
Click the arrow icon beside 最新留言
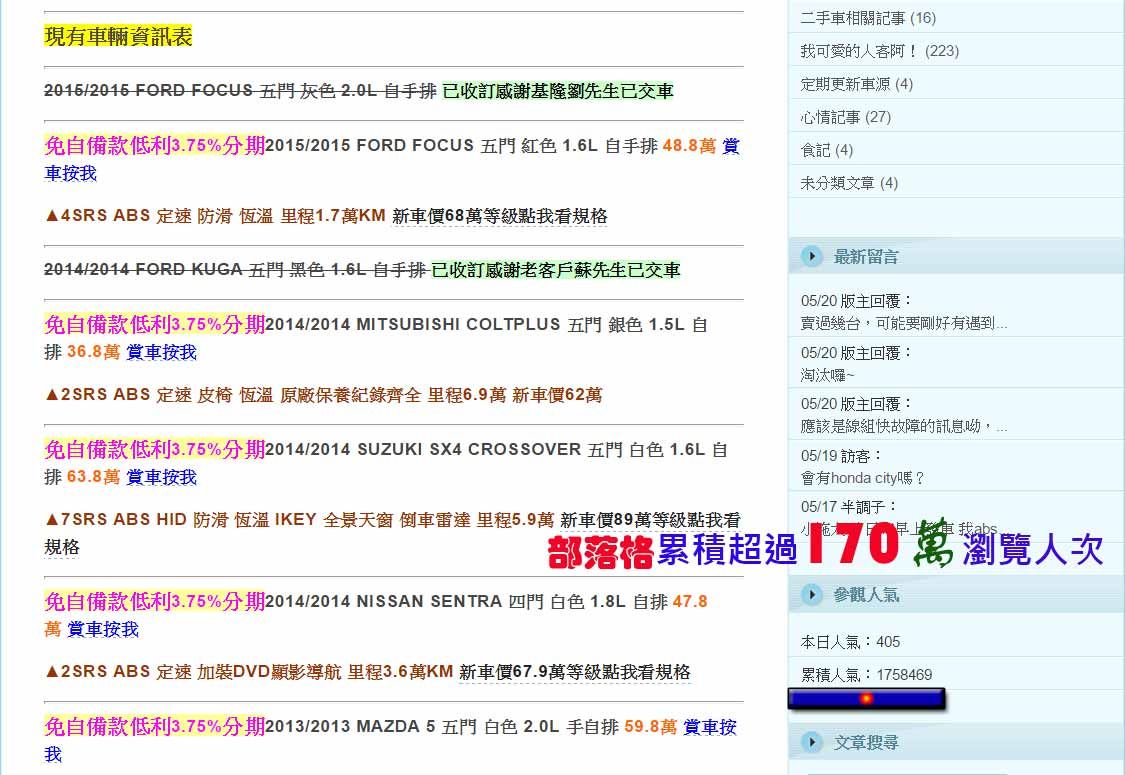point(811,256)
